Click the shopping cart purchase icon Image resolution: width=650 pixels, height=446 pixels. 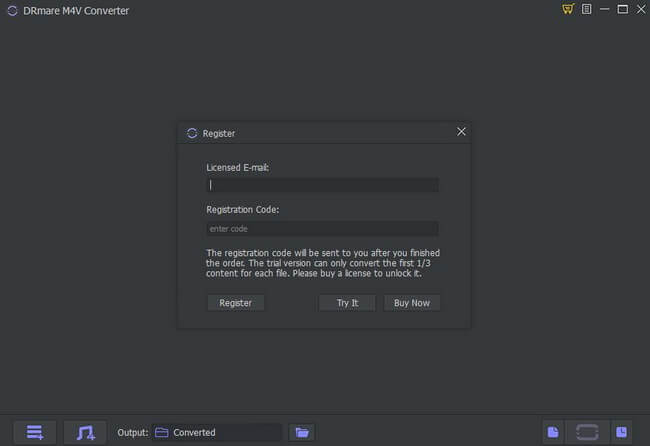tap(568, 9)
